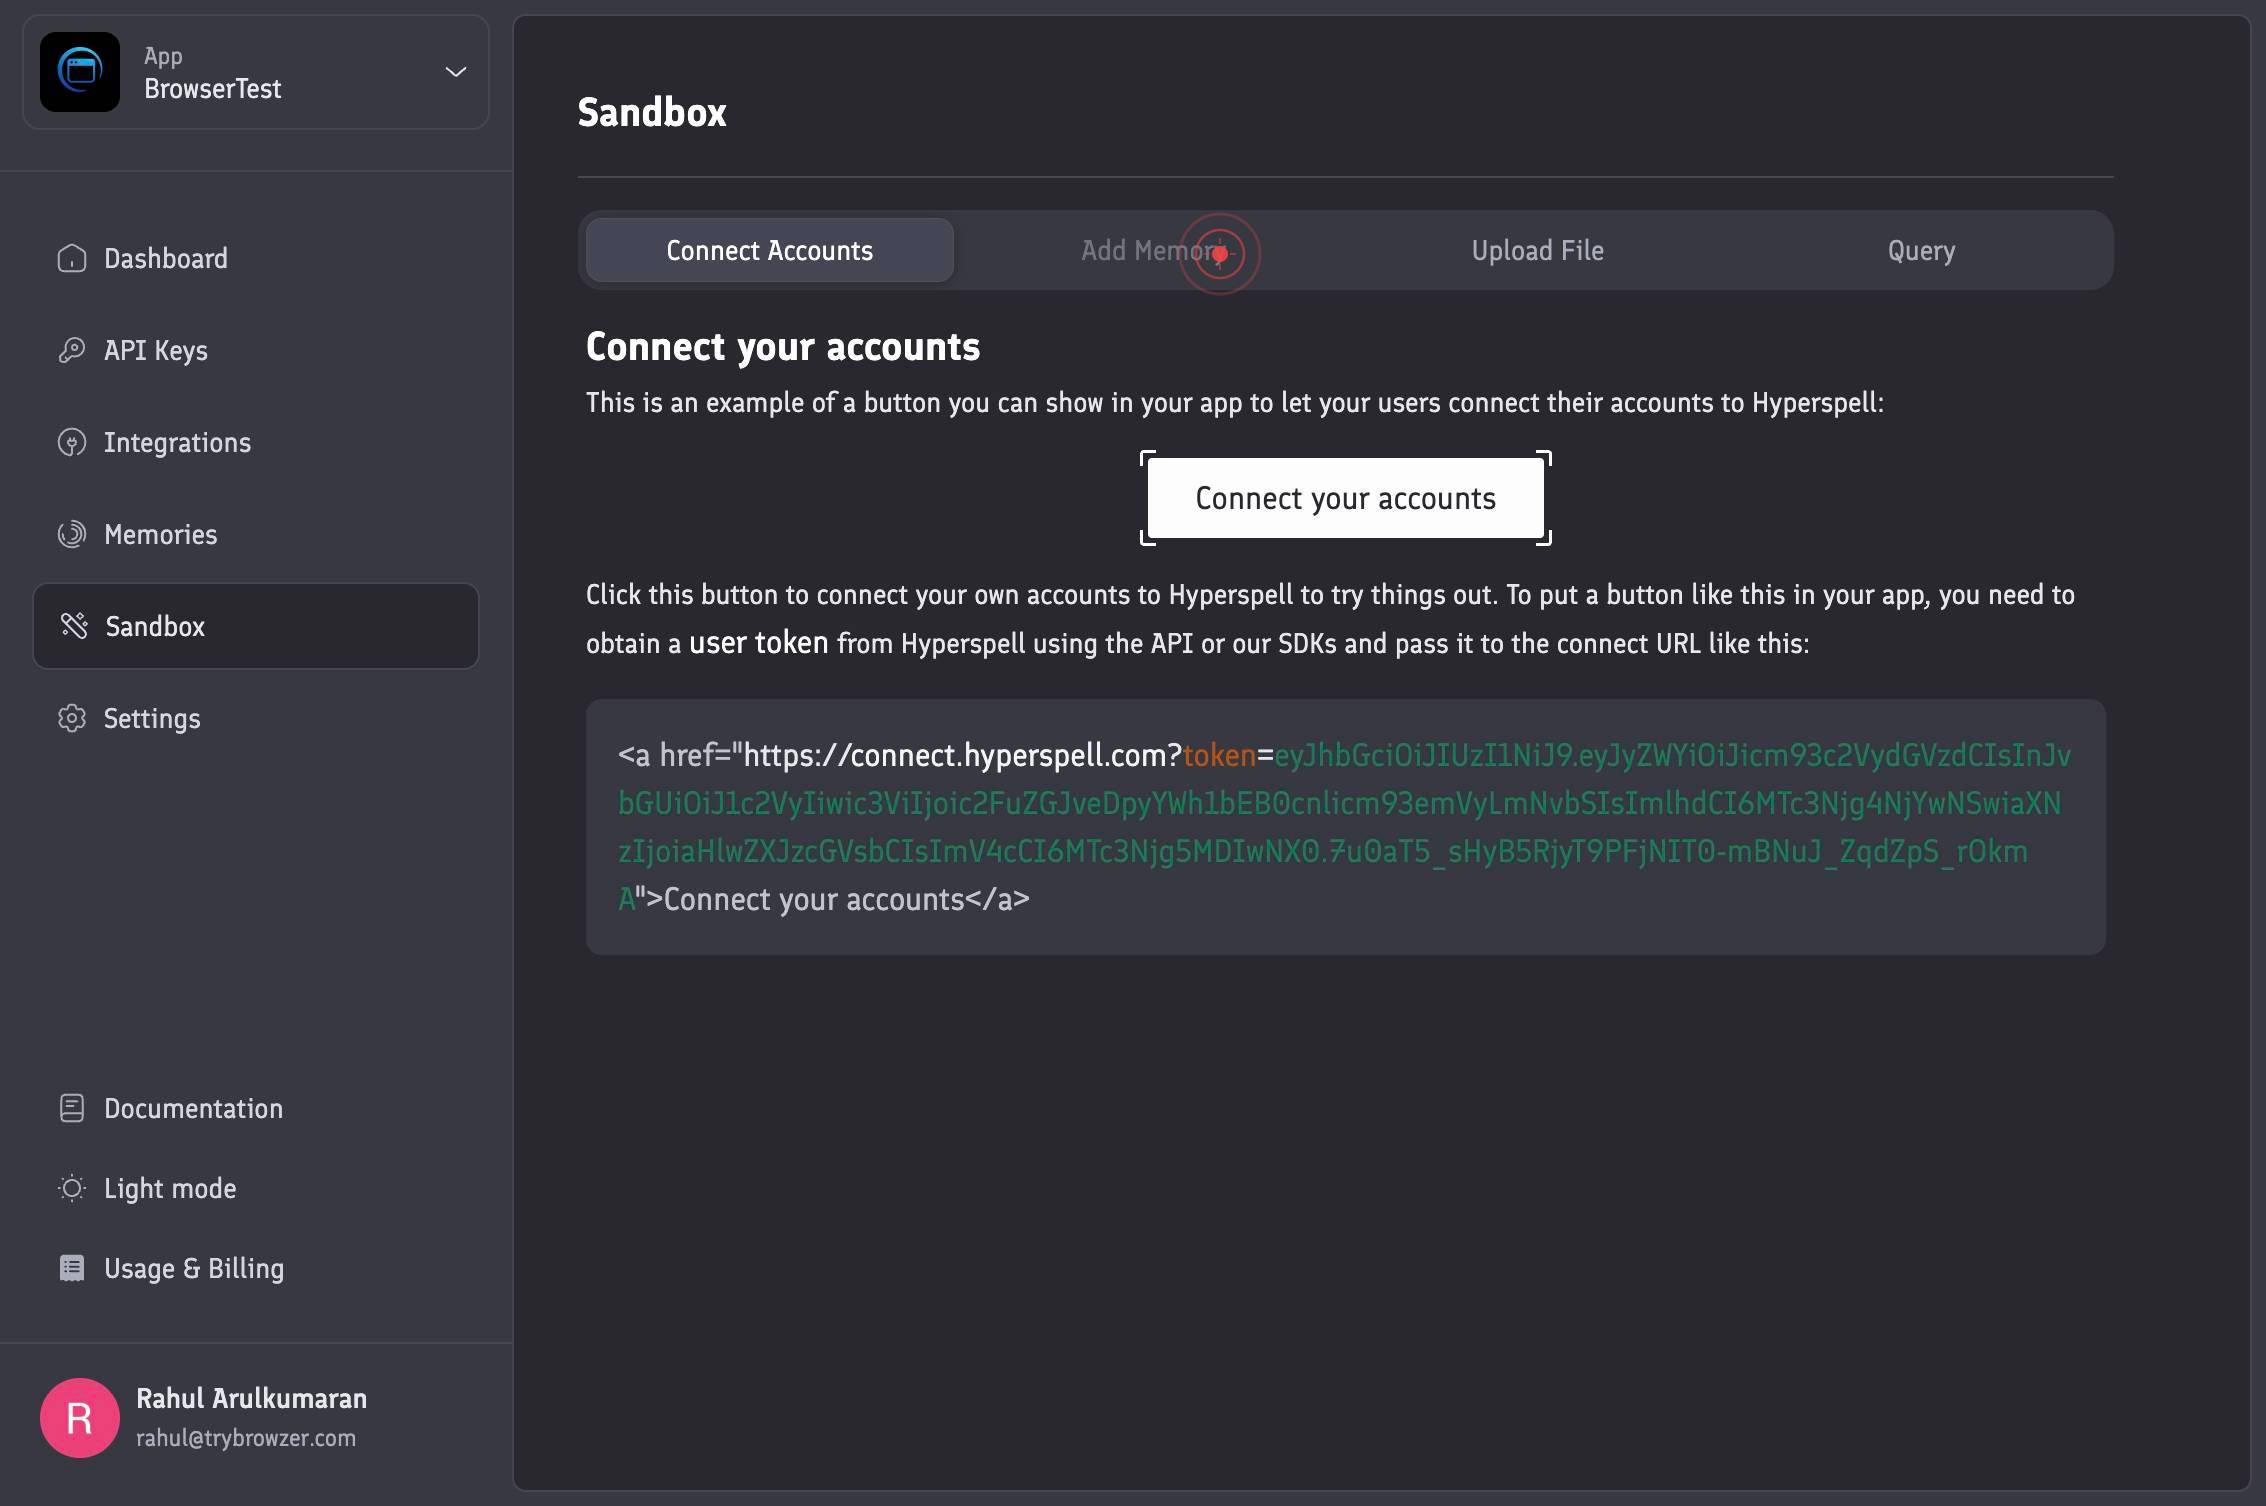
Task: Click the token code snippet block
Action: pos(1346,827)
